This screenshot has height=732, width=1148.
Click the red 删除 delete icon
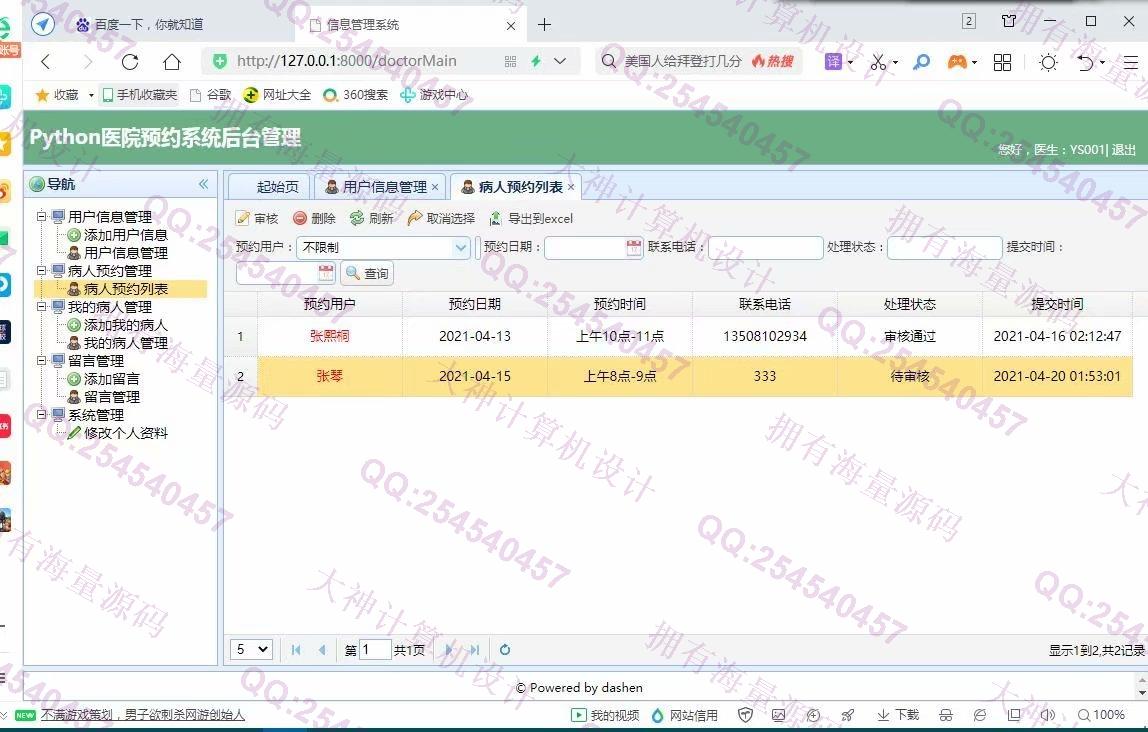click(300, 219)
